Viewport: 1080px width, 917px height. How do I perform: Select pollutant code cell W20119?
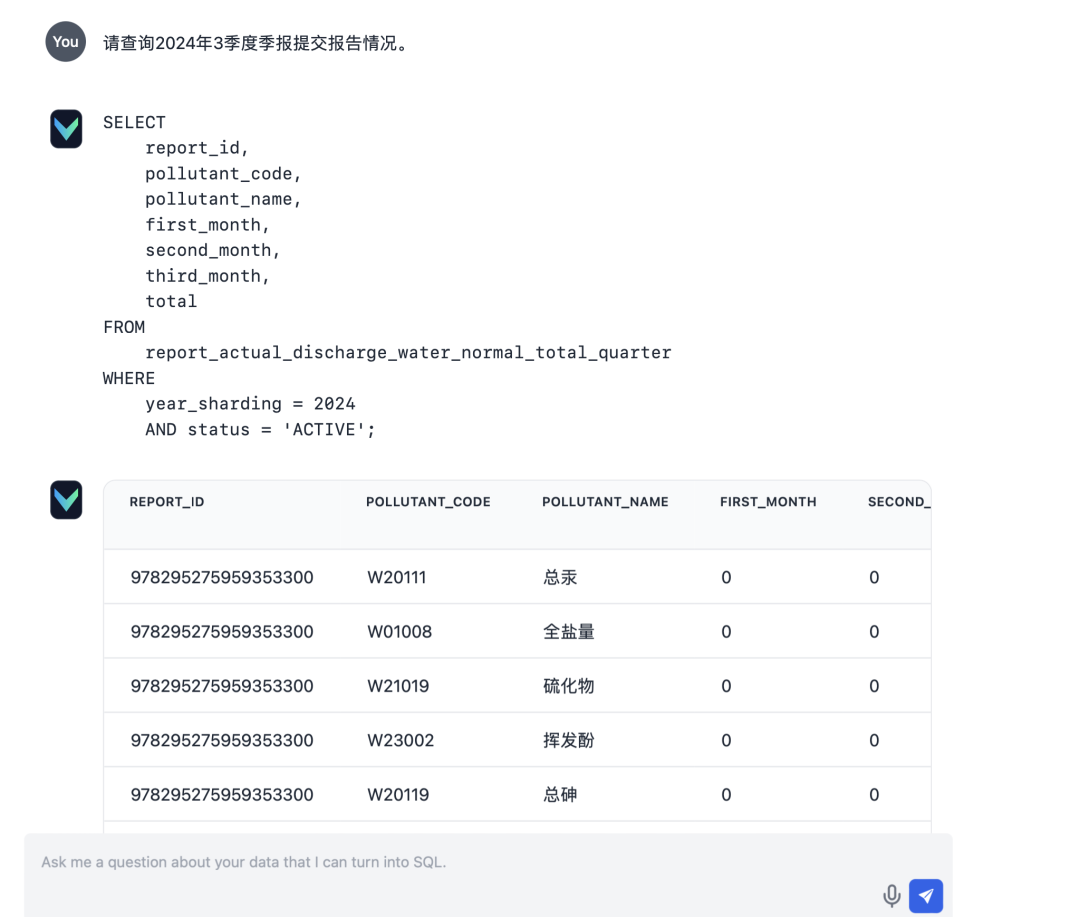click(x=398, y=795)
